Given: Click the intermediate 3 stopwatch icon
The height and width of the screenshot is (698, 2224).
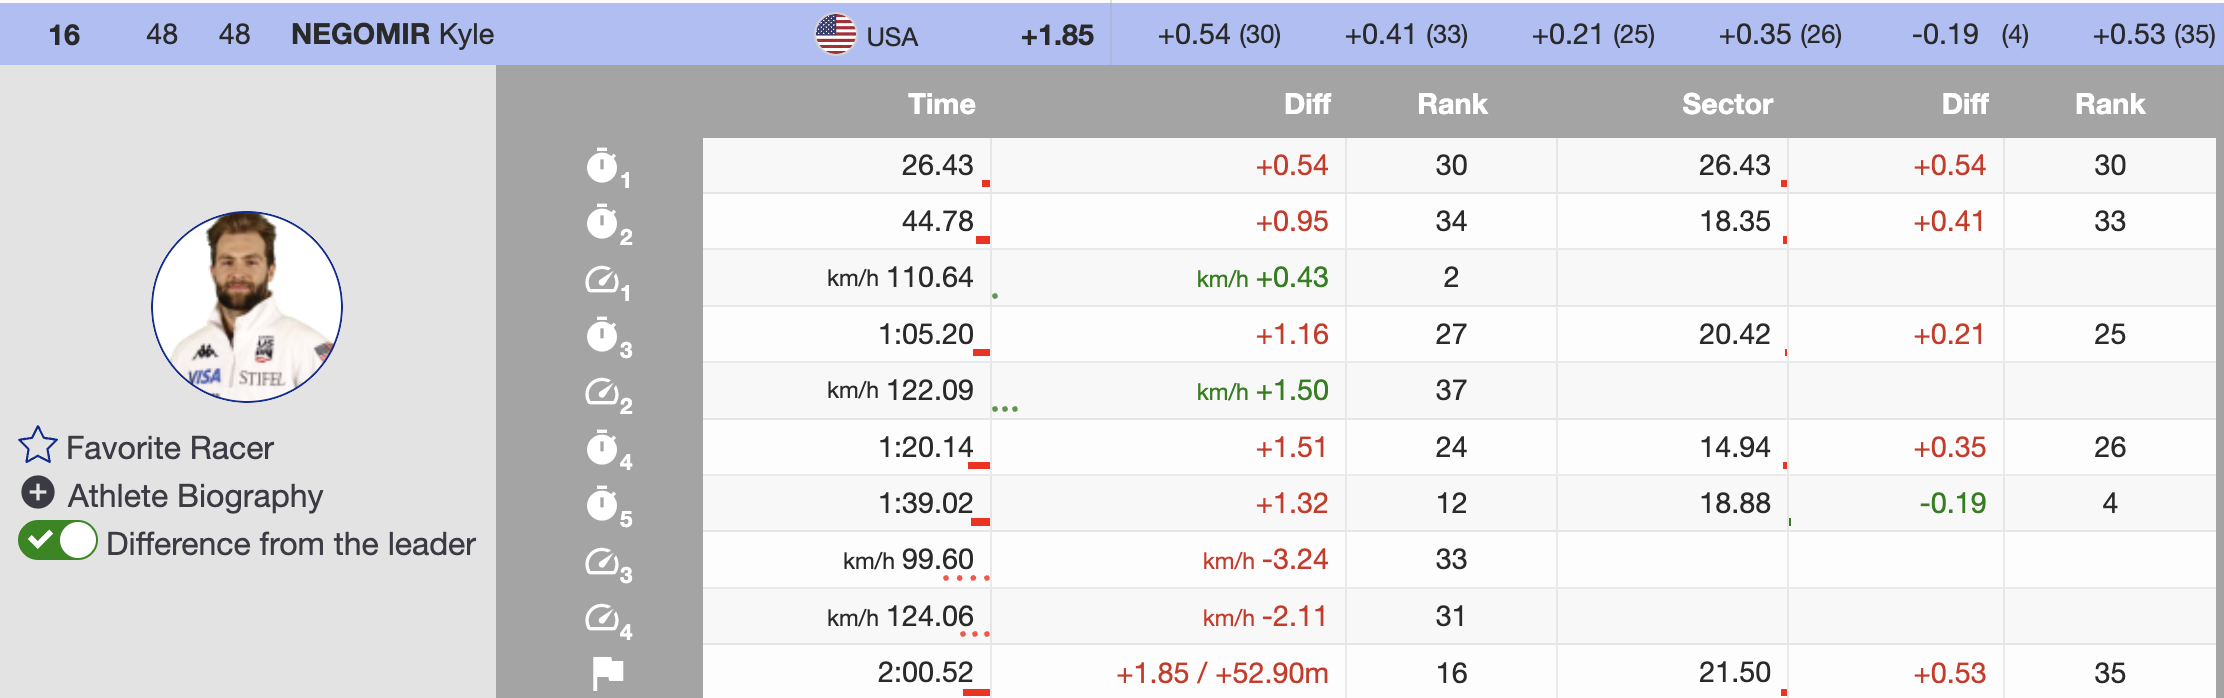Looking at the screenshot, I should pos(603,335).
